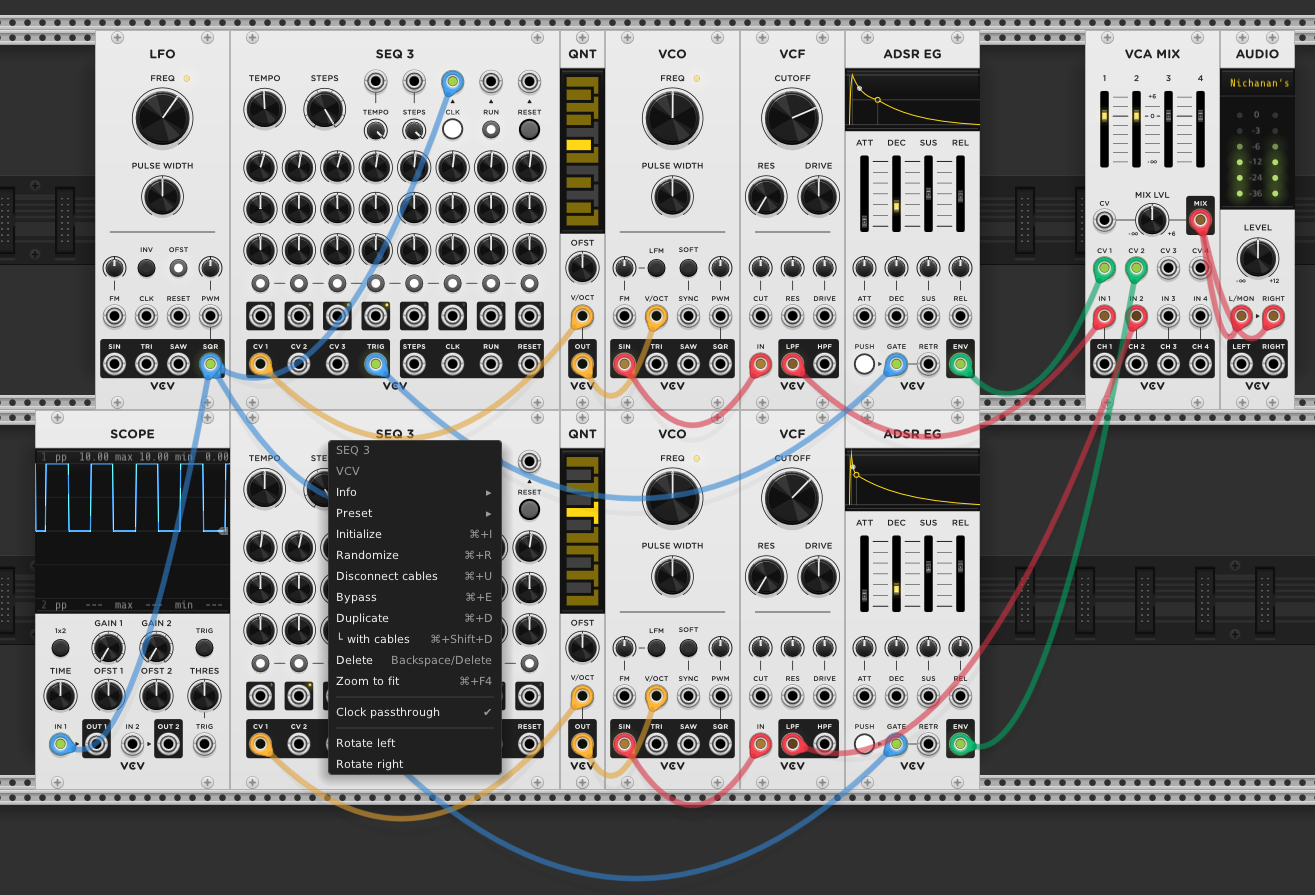Toggle Clock passthrough checkmark in menu

point(414,712)
